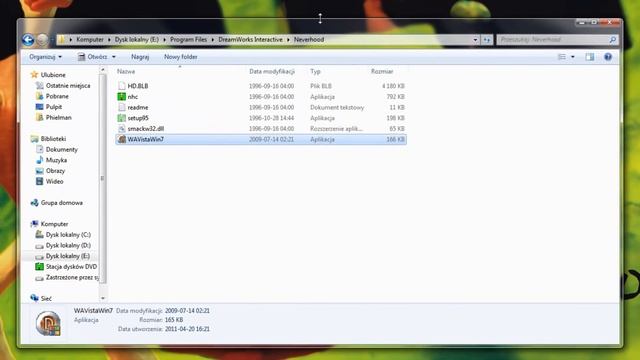Sort by Data modyfikacji column header

[x=272, y=71]
